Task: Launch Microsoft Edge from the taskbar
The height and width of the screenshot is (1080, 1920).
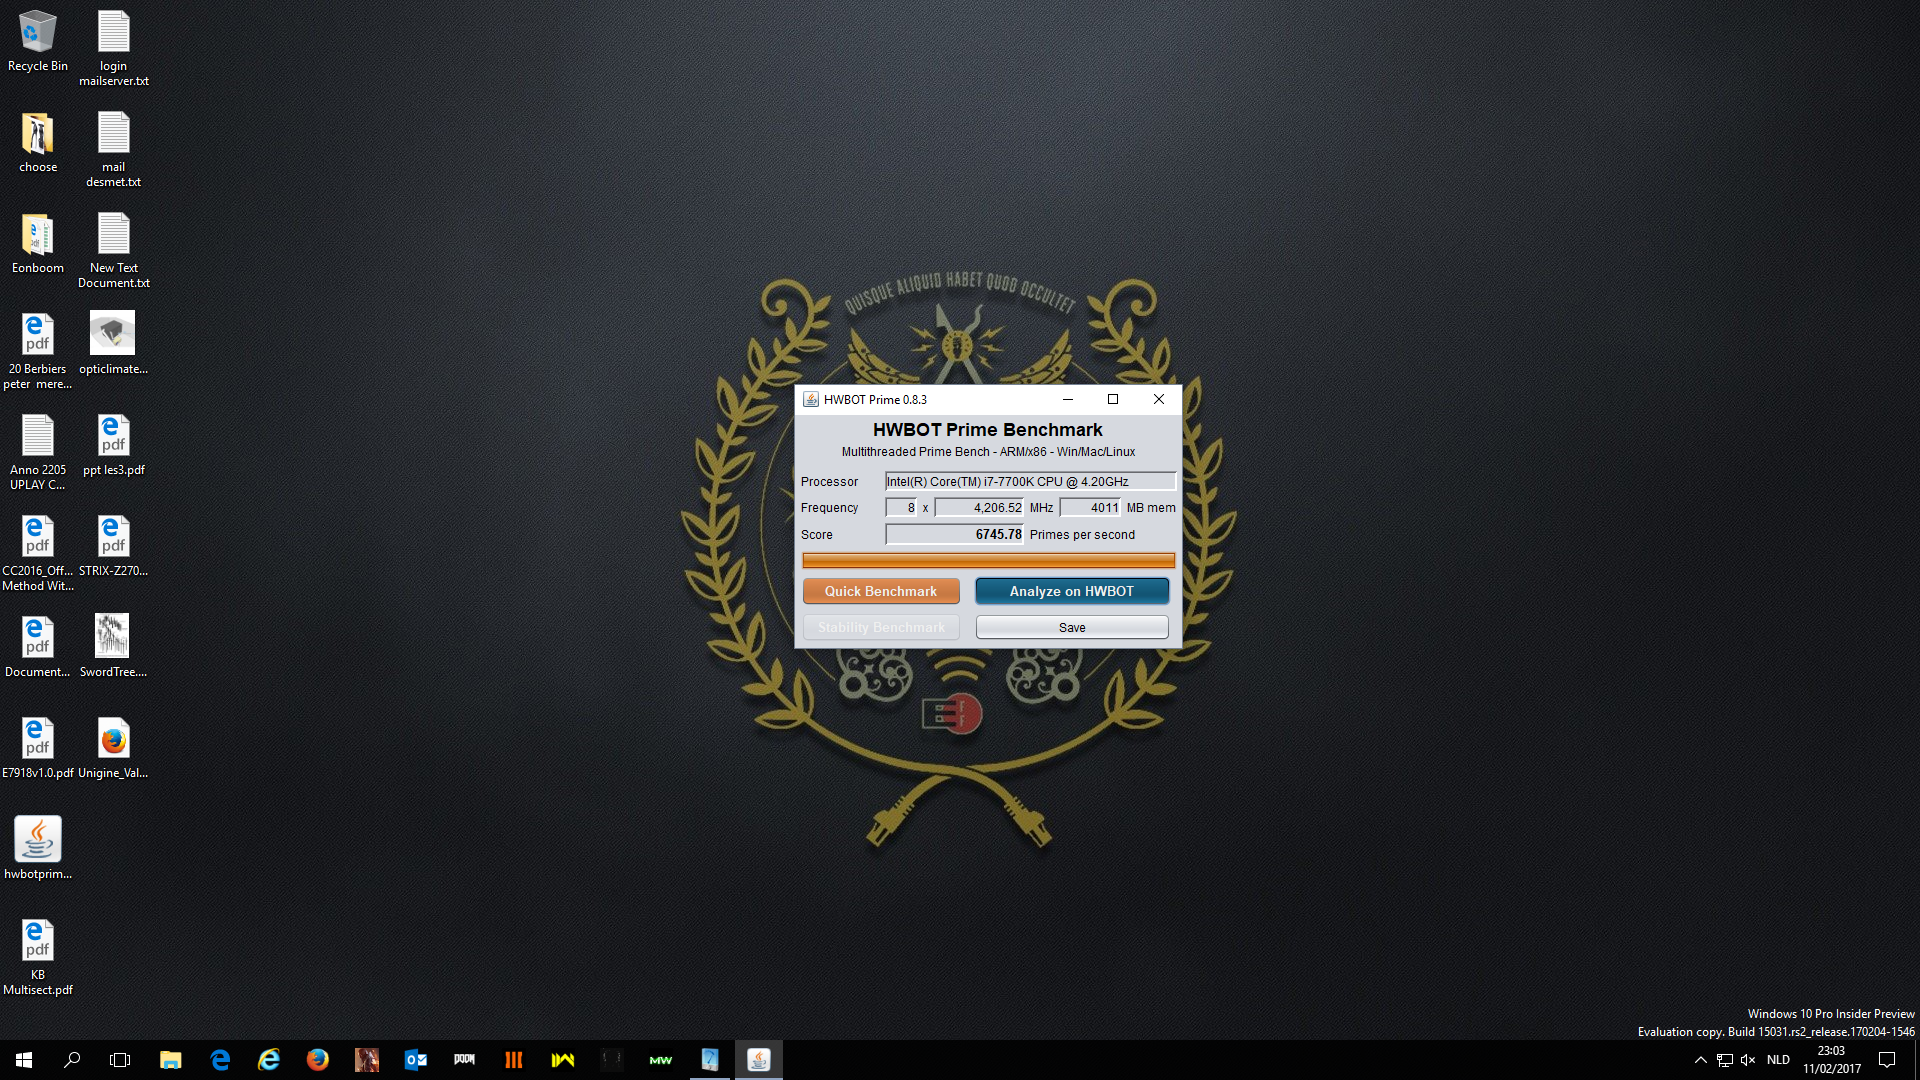Action: click(x=220, y=1060)
